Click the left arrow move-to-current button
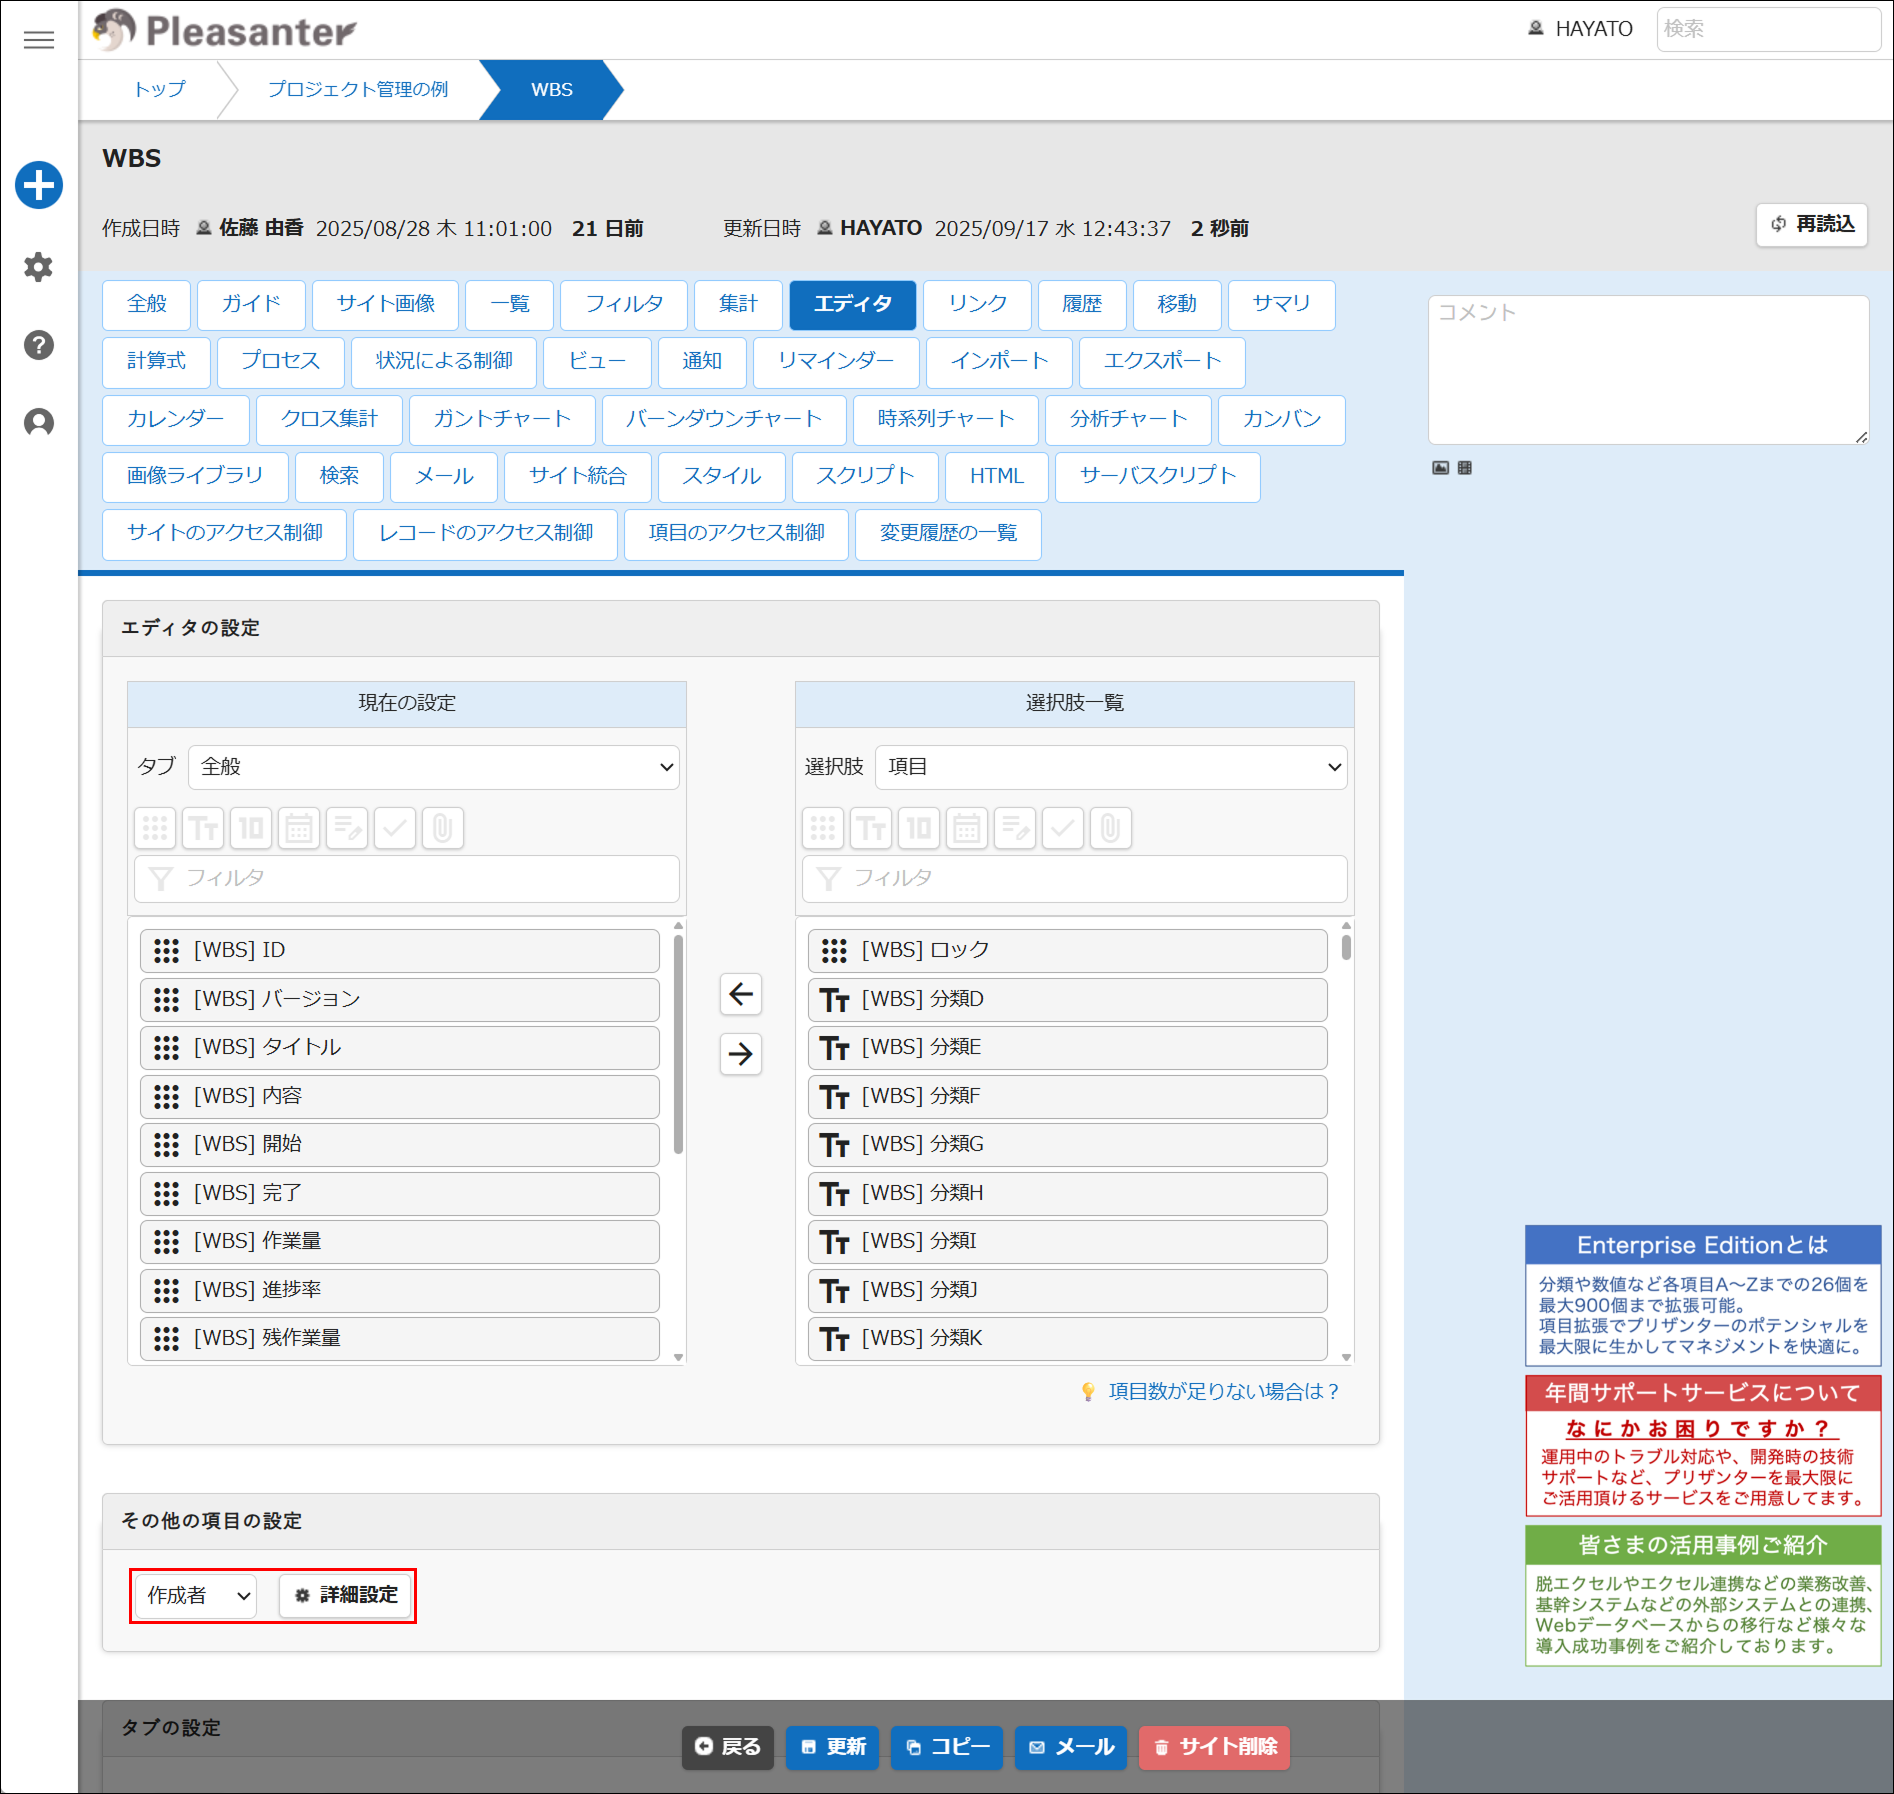This screenshot has width=1894, height=1794. pyautogui.click(x=741, y=994)
